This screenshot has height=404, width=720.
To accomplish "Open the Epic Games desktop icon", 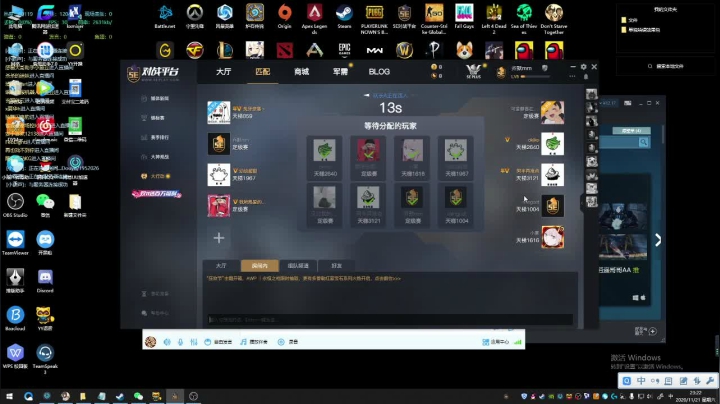I will tap(344, 50).
